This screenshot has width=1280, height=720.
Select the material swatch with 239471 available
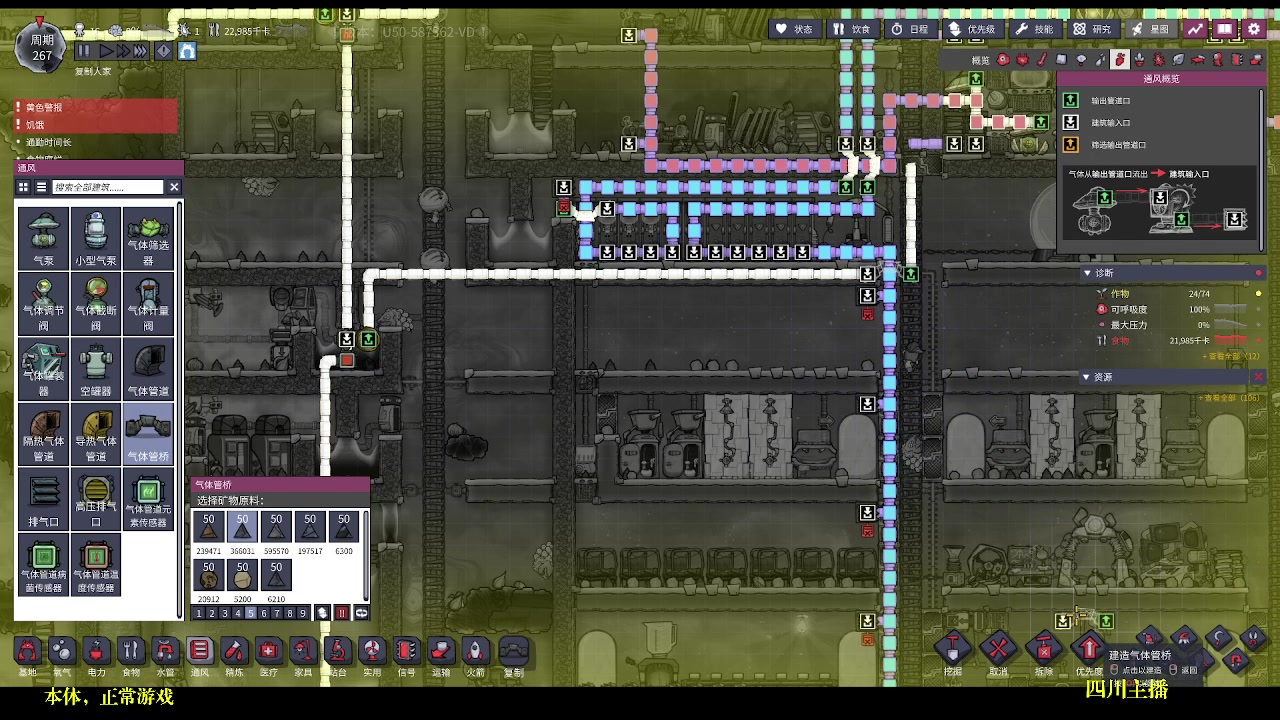click(208, 526)
